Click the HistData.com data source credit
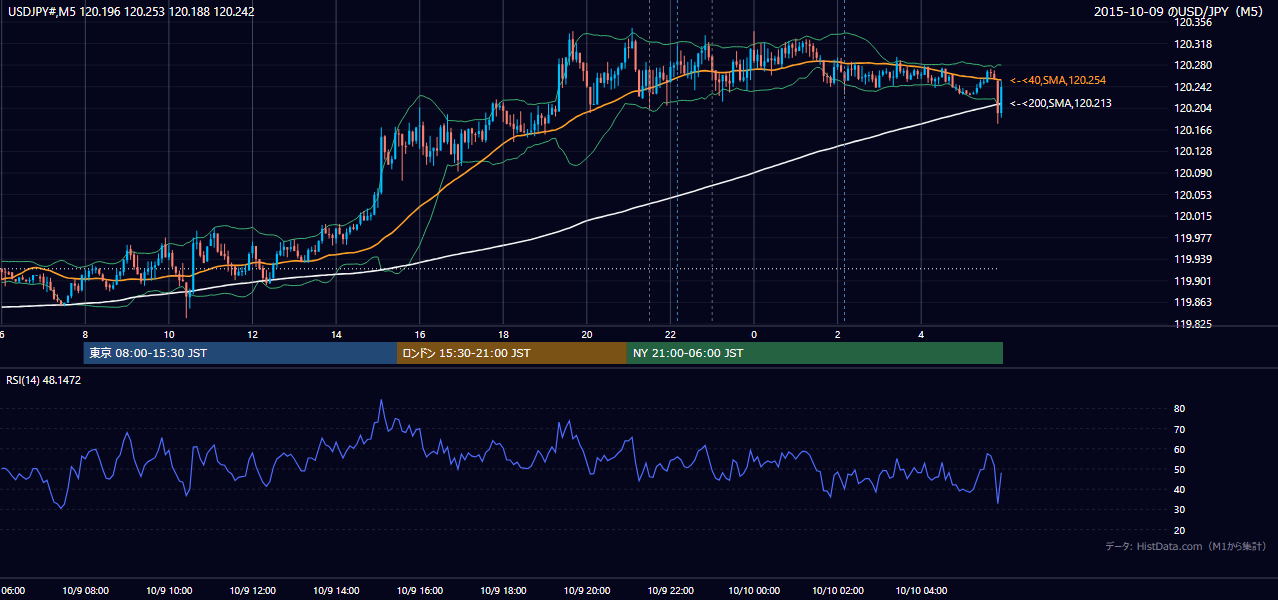 click(x=1186, y=547)
